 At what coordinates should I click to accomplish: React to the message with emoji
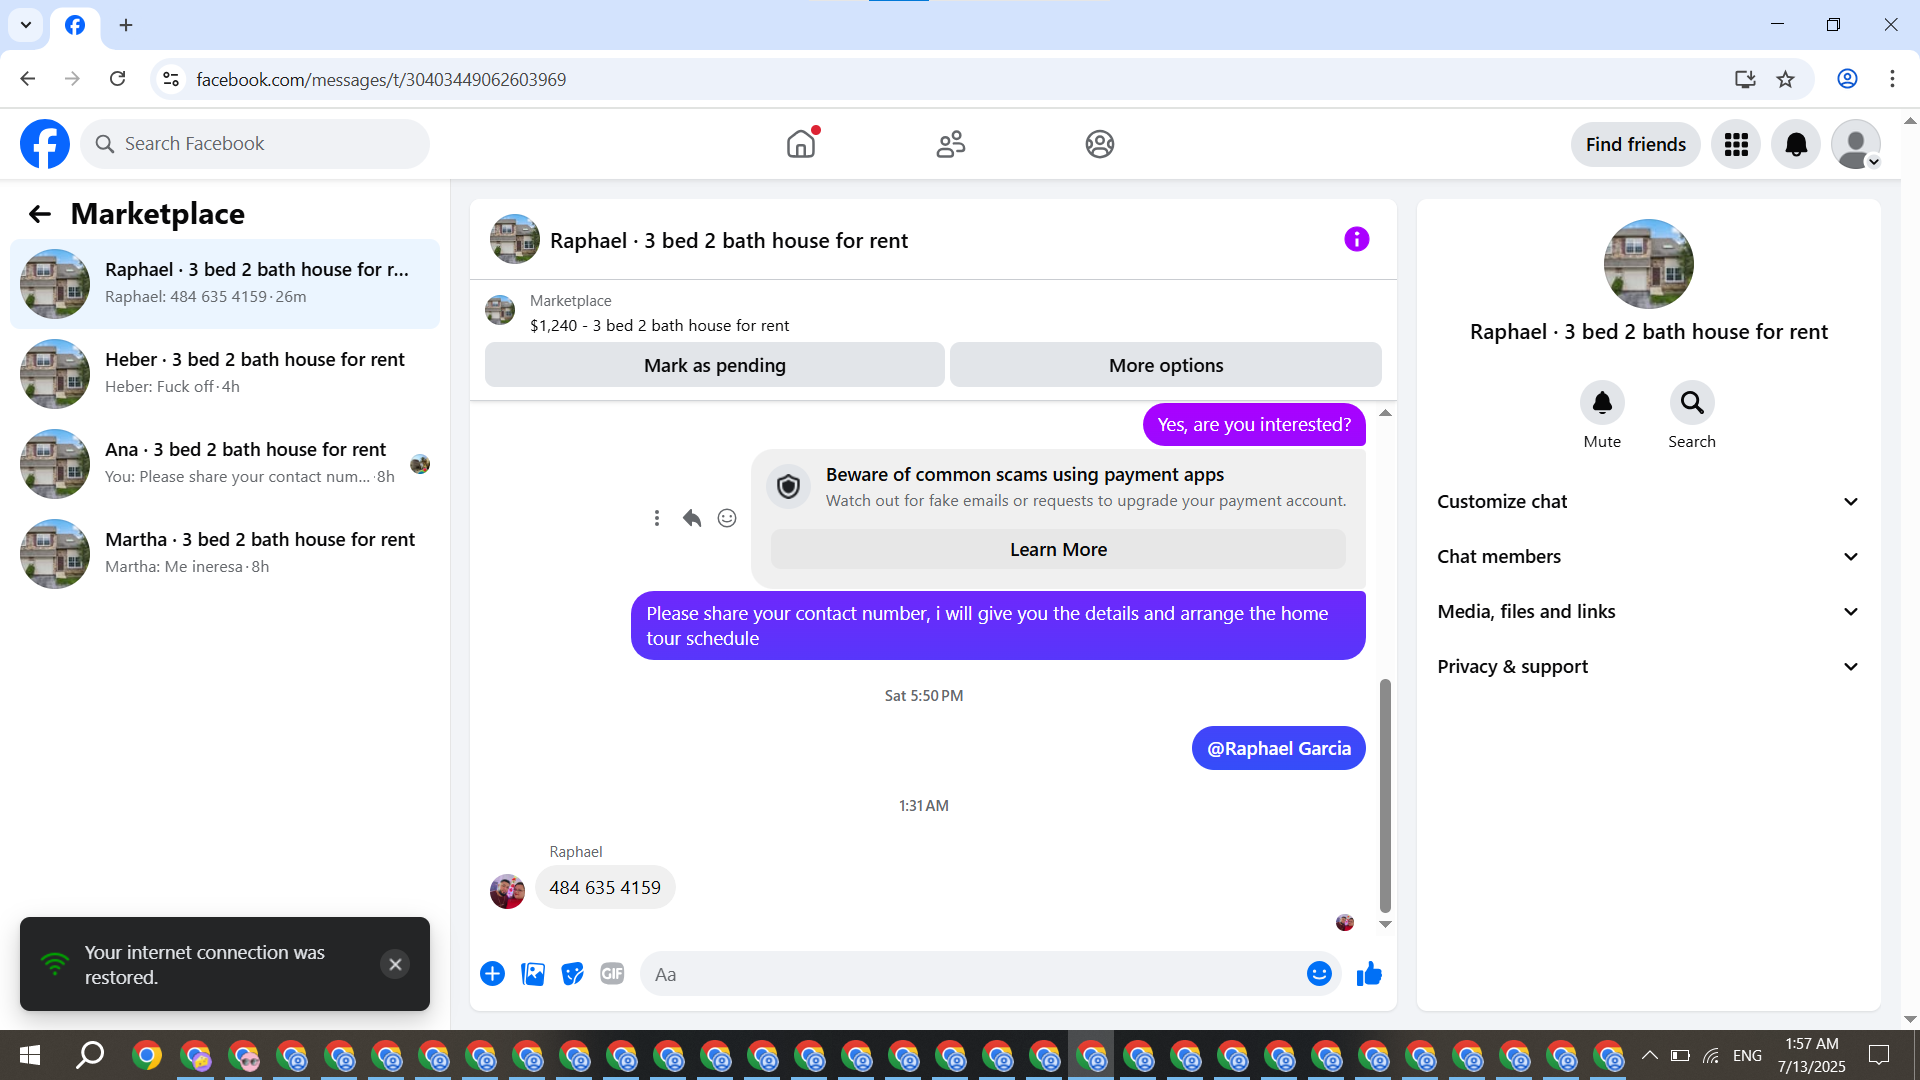(727, 518)
